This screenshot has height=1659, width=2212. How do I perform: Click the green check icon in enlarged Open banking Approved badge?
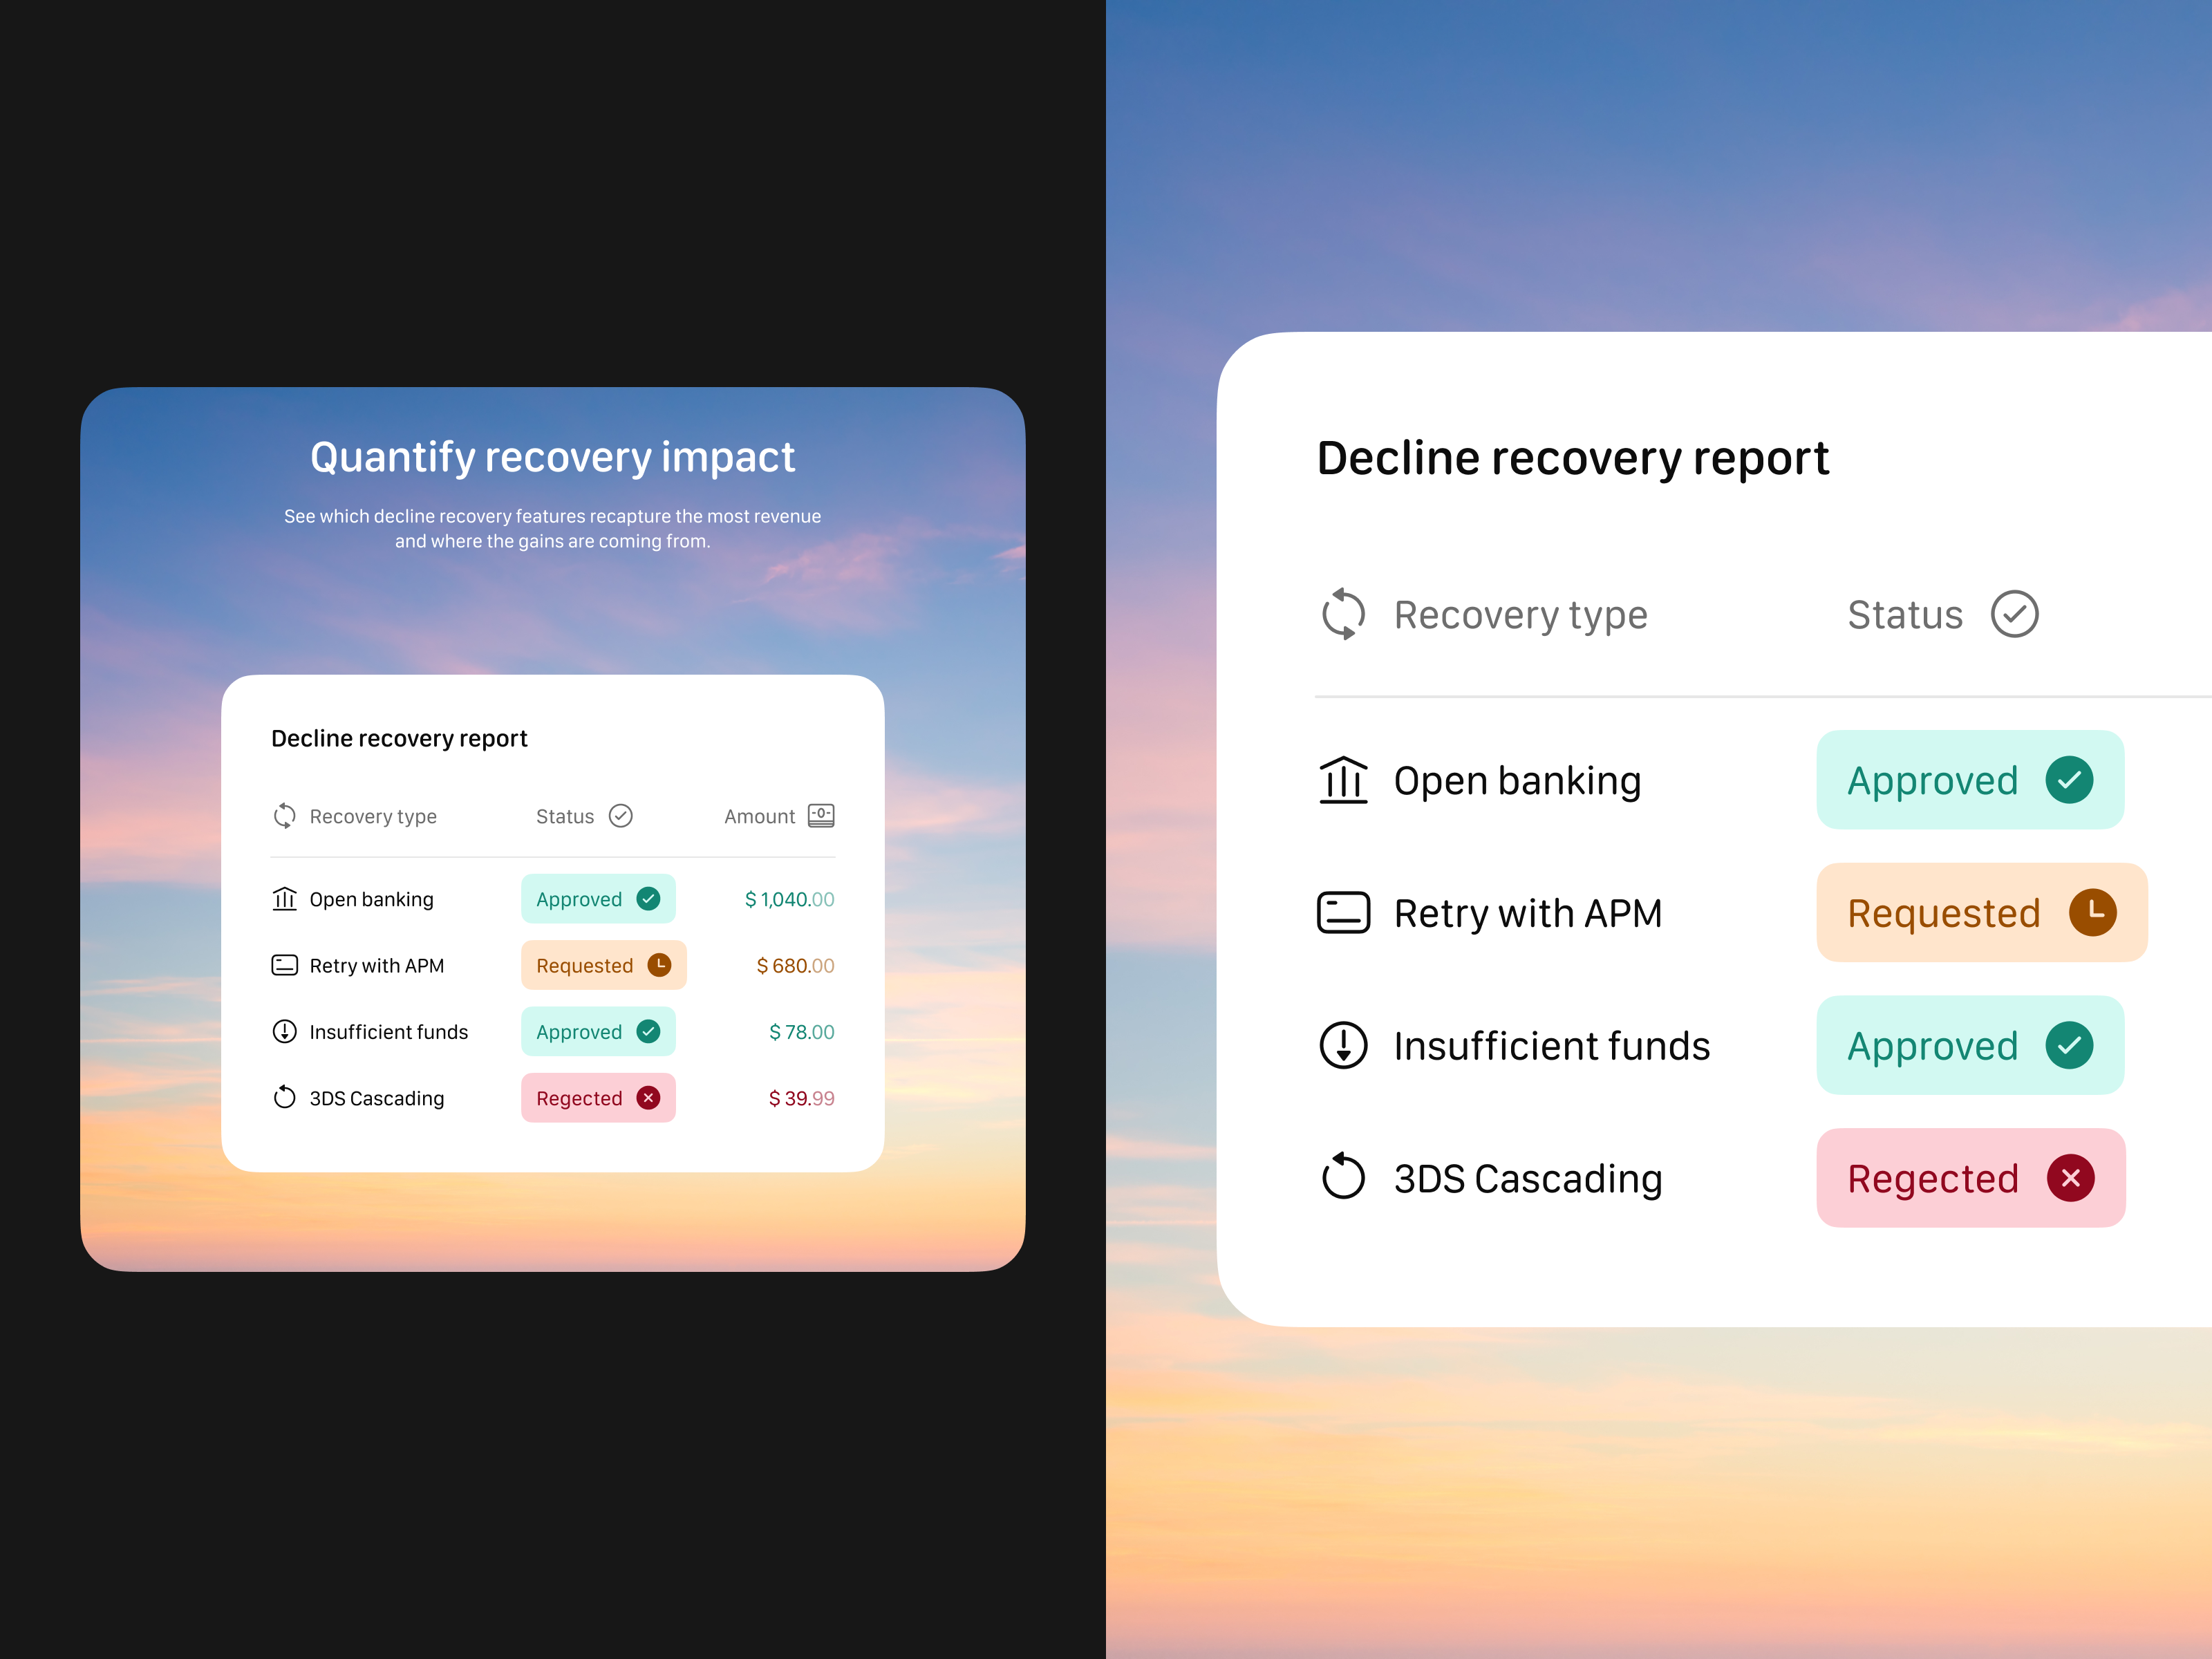point(2069,780)
